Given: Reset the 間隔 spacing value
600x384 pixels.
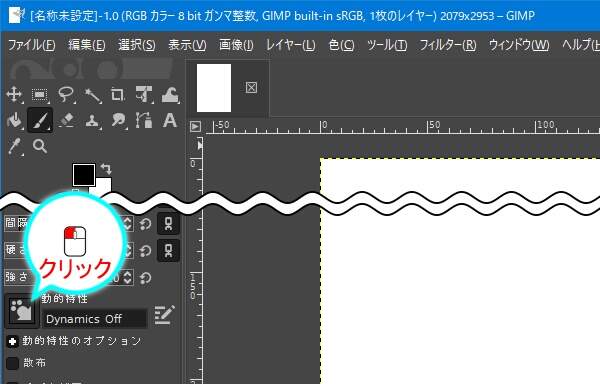Looking at the screenshot, I should coord(145,224).
